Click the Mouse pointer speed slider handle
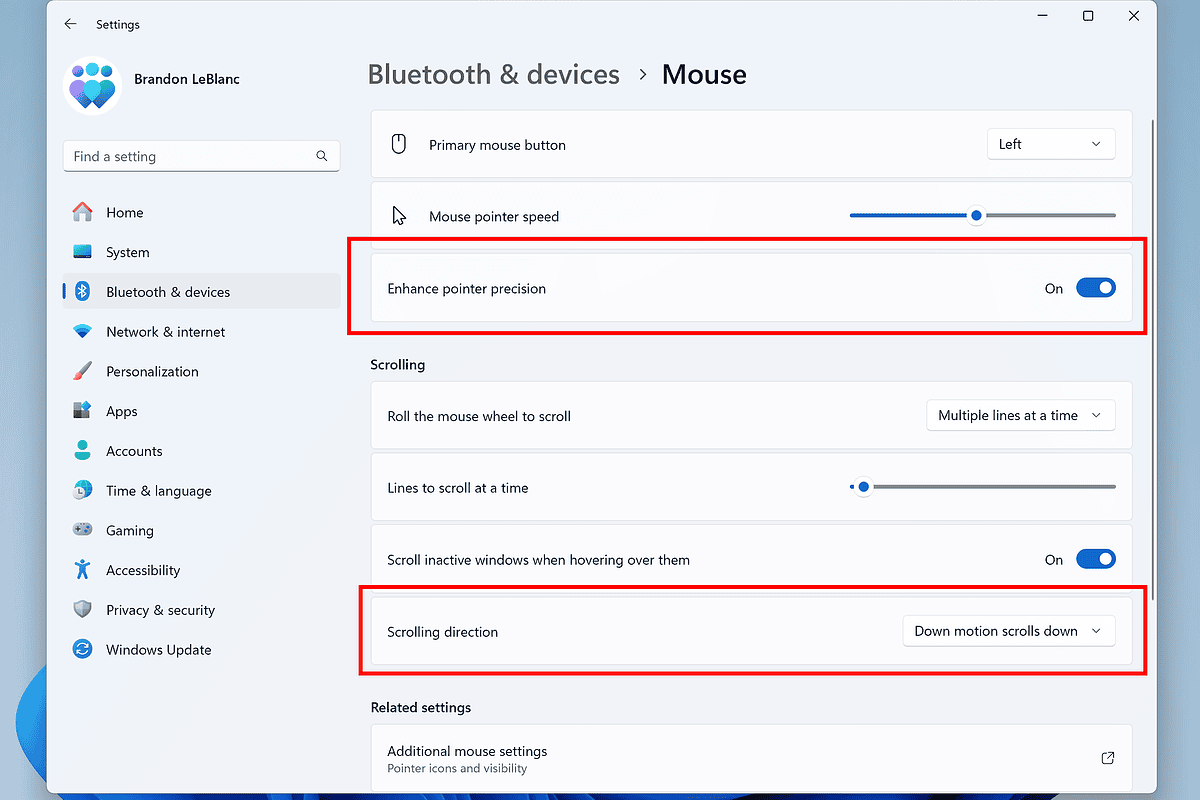 [976, 215]
